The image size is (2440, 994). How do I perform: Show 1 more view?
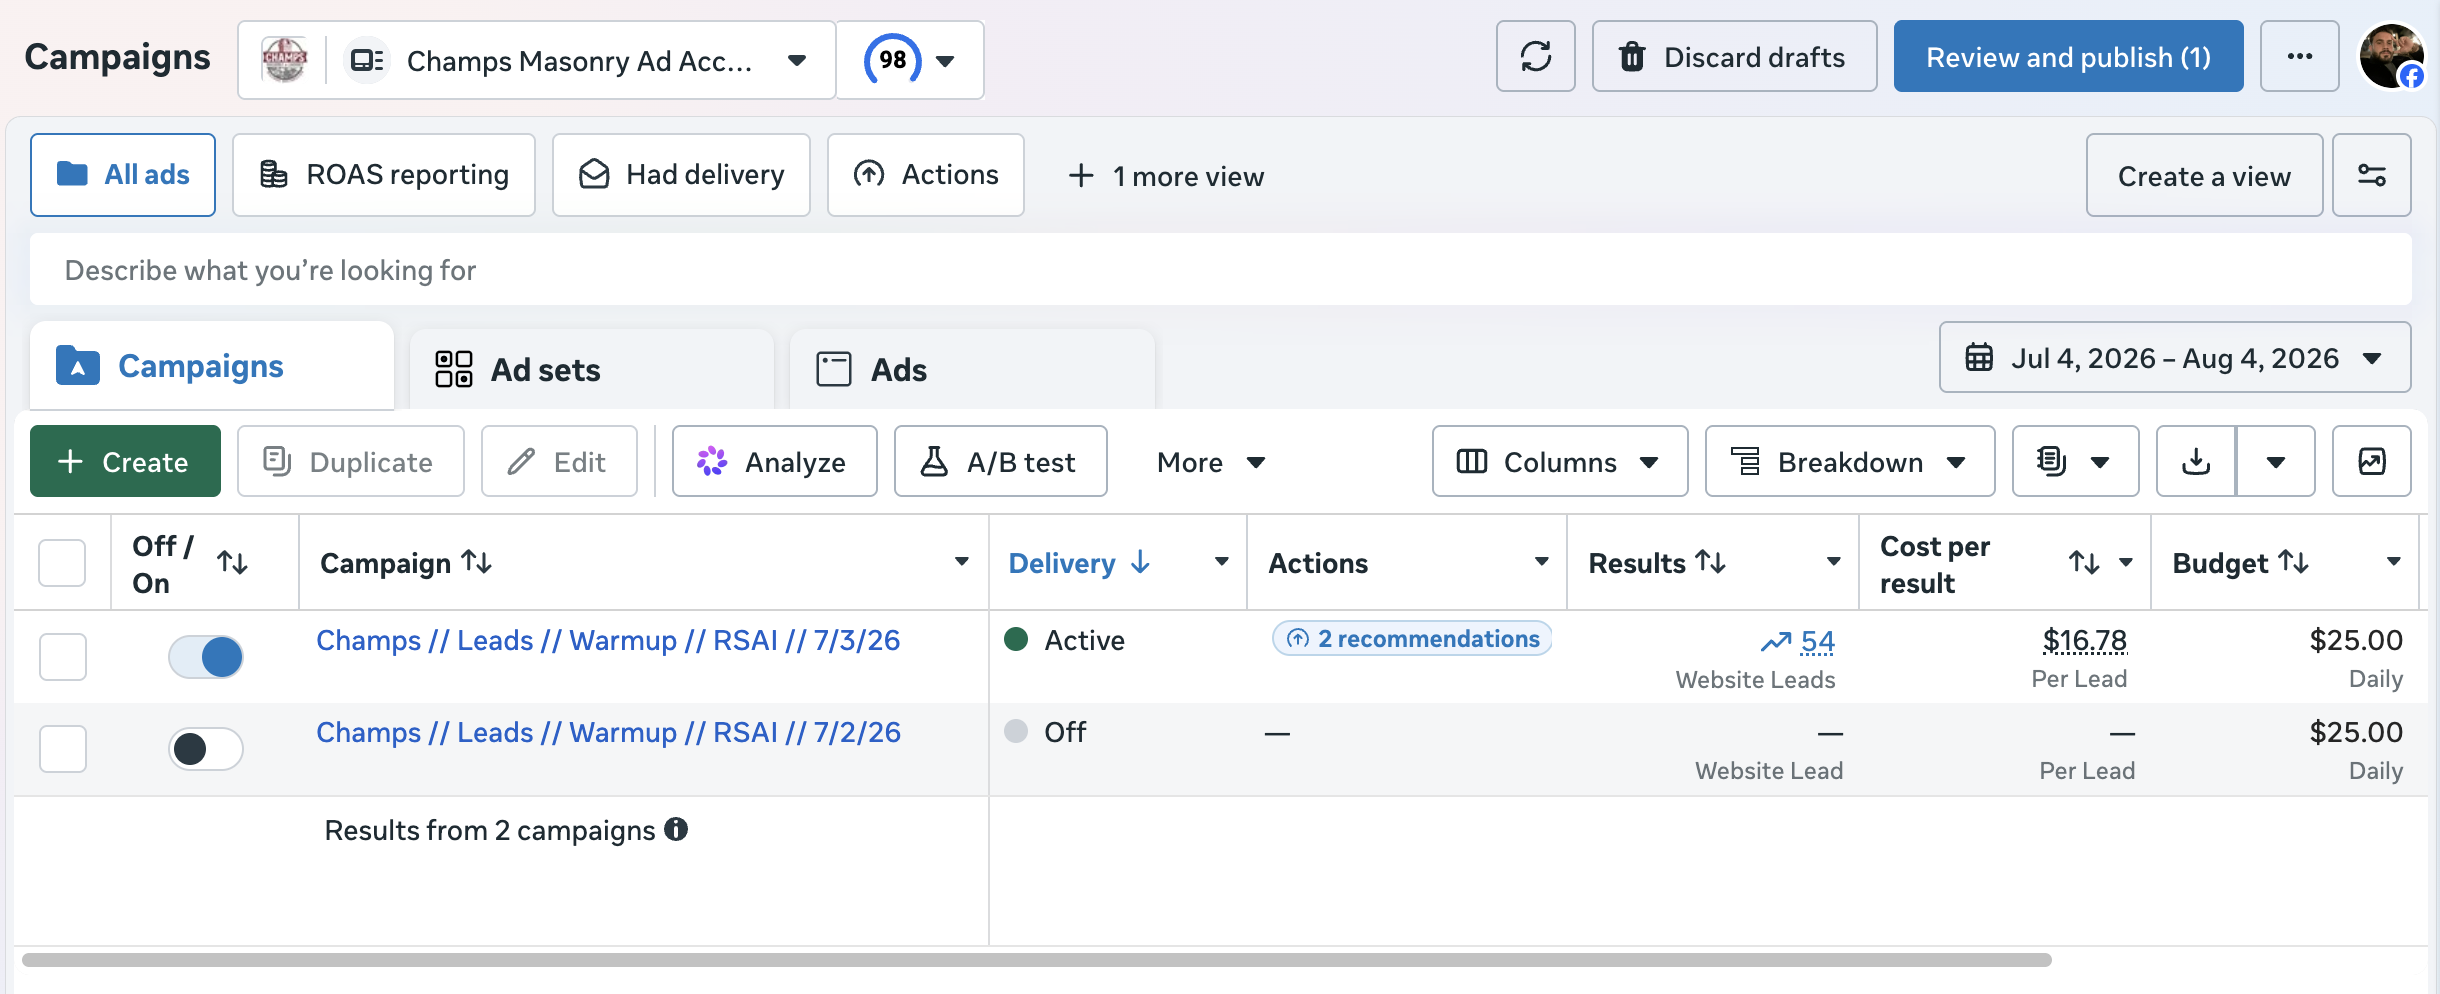pos(1166,176)
